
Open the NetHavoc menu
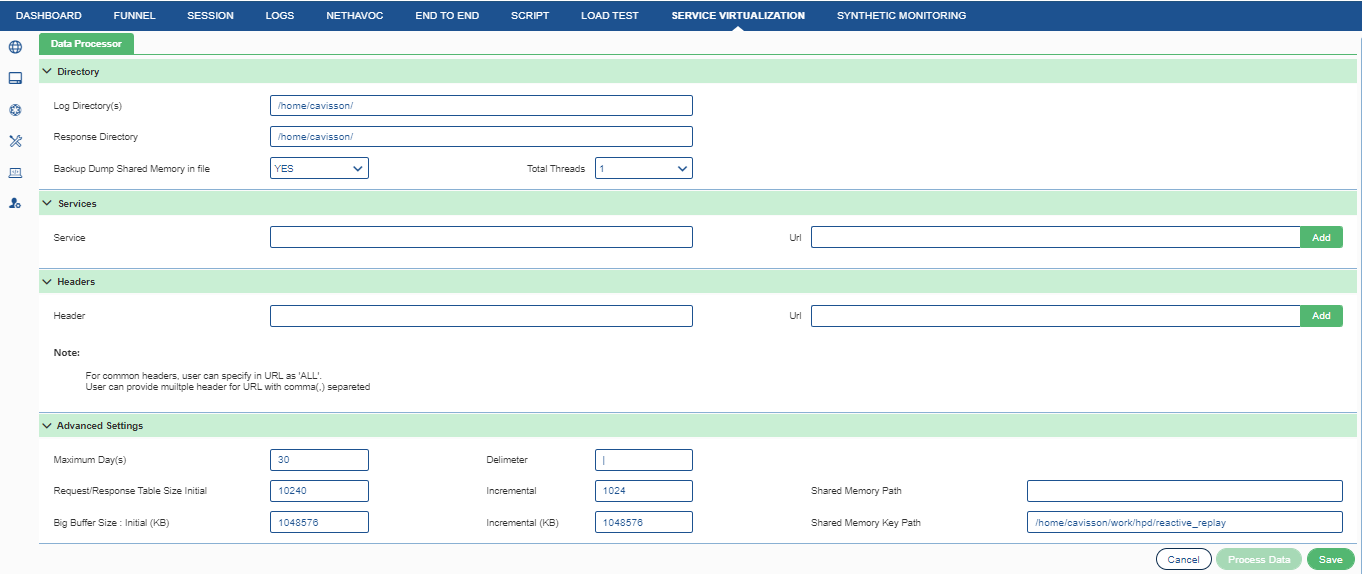pyautogui.click(x=355, y=16)
